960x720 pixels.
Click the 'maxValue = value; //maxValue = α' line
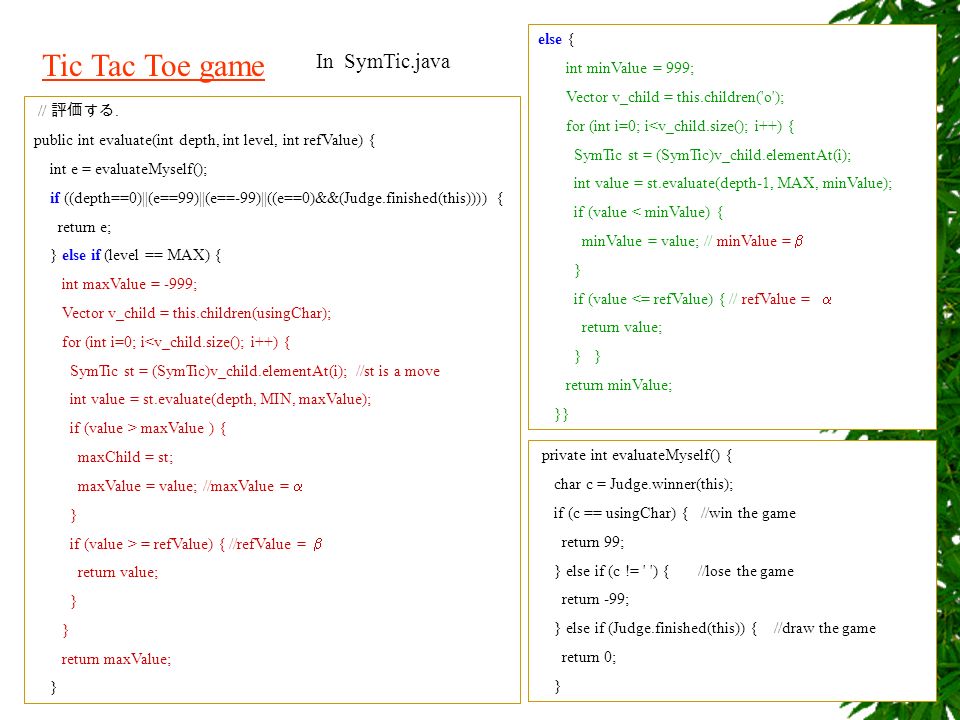pyautogui.click(x=190, y=486)
